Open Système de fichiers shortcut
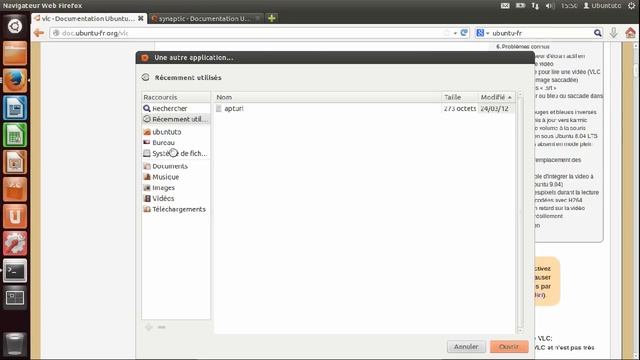Image resolution: width=640 pixels, height=360 pixels. (176, 153)
